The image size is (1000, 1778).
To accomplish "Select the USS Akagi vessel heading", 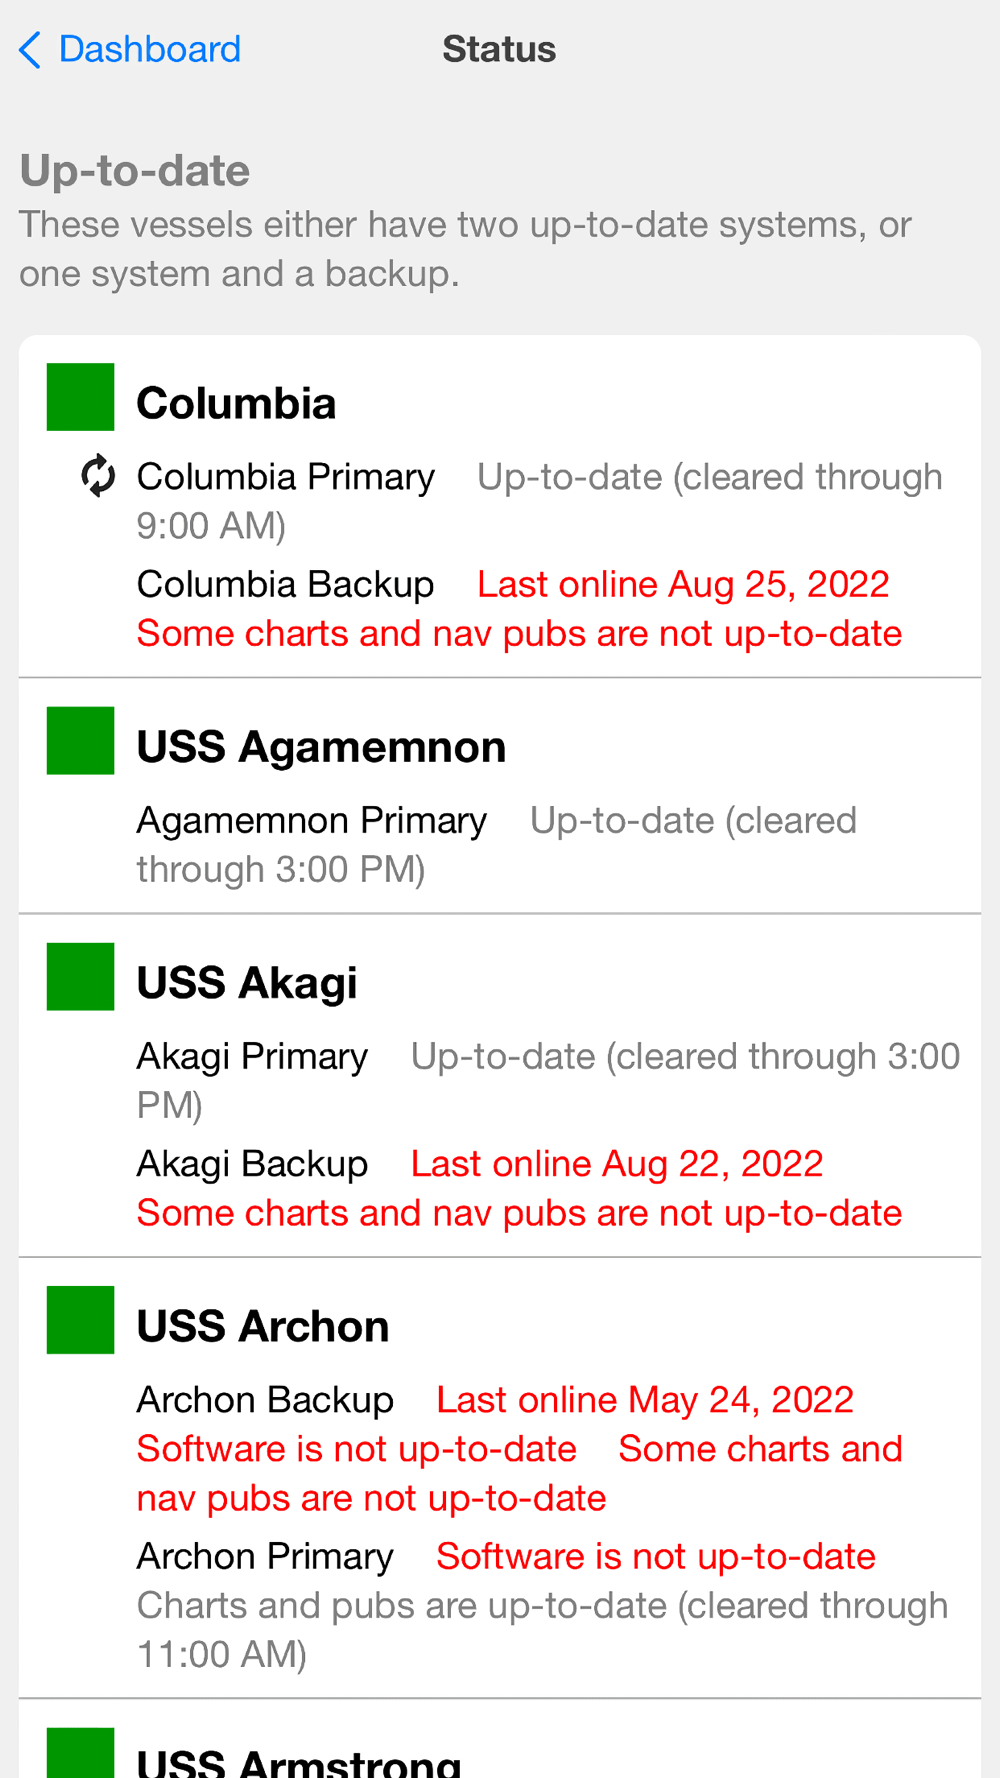I will tap(247, 984).
